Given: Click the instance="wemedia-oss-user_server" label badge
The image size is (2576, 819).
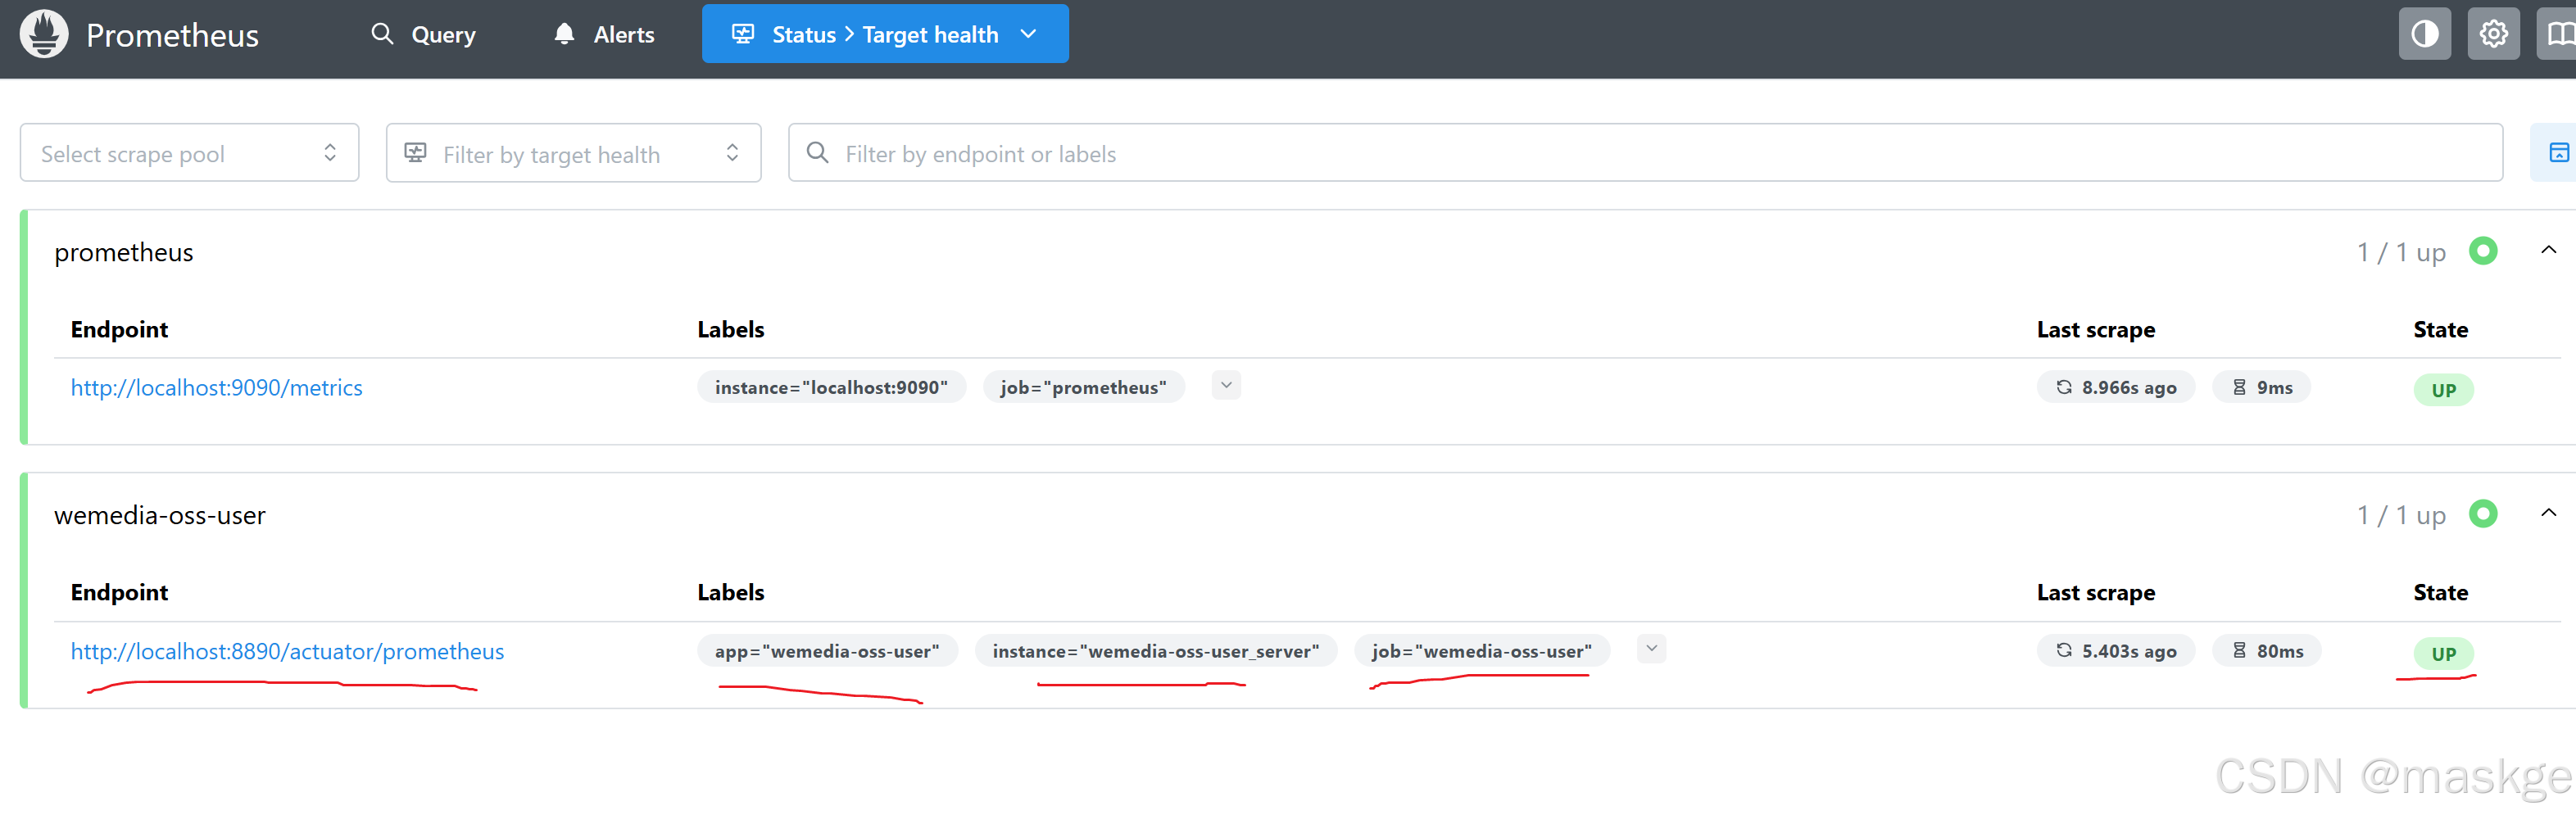Looking at the screenshot, I should coord(1155,652).
